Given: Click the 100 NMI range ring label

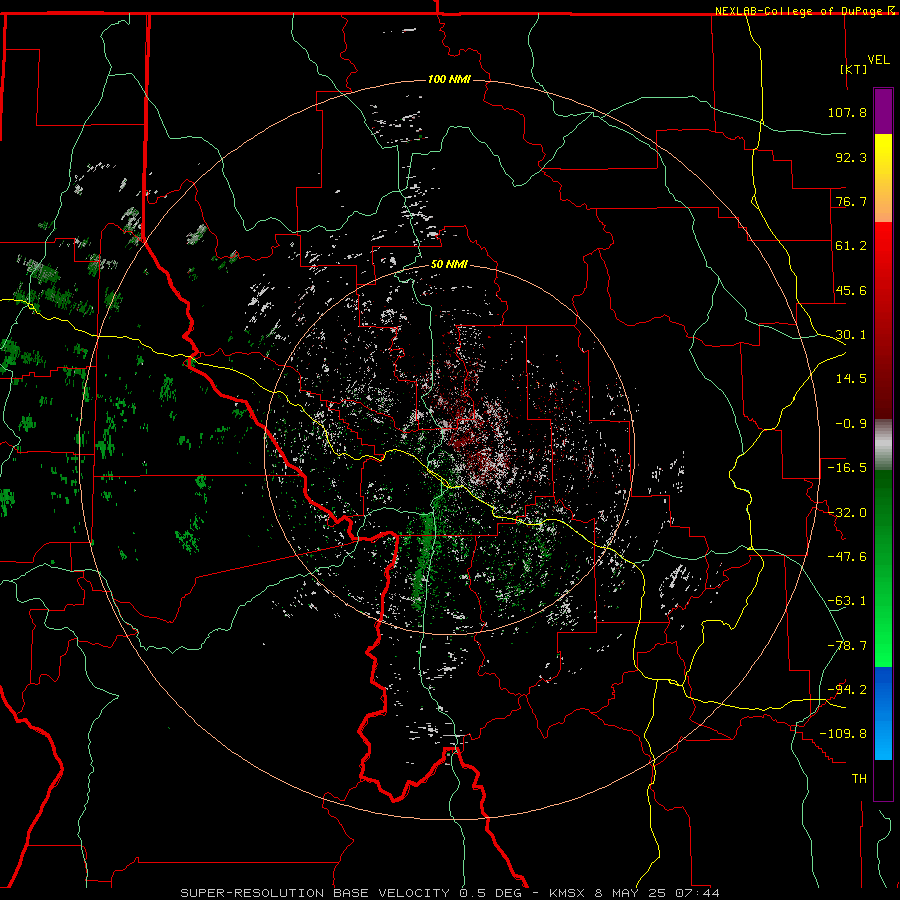Looking at the screenshot, I should coord(449,79).
